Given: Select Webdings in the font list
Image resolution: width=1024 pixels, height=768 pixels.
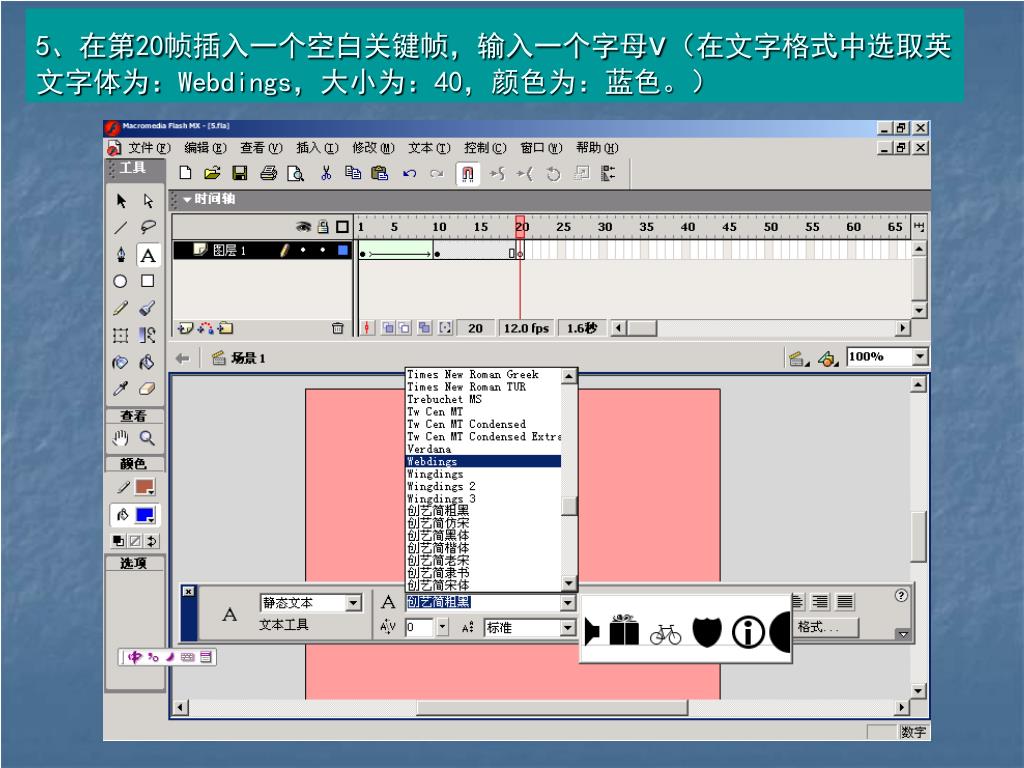Looking at the screenshot, I should [x=483, y=461].
